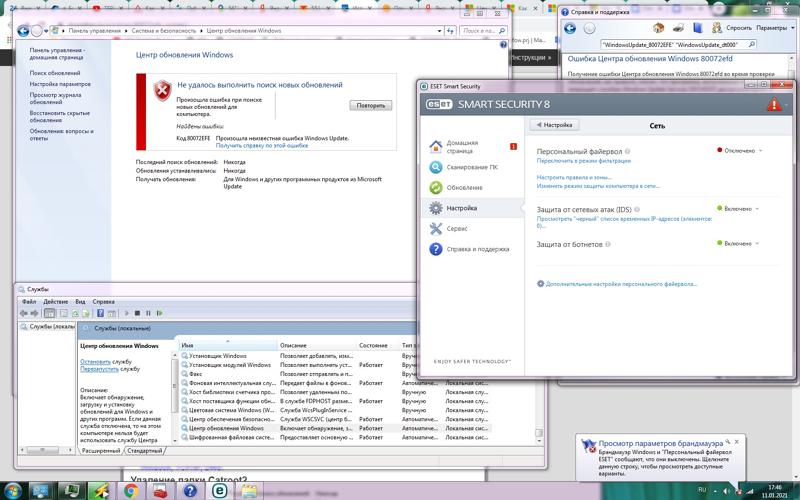Select Центр обновления Windows service row
The height and width of the screenshot is (500, 800).
point(335,429)
